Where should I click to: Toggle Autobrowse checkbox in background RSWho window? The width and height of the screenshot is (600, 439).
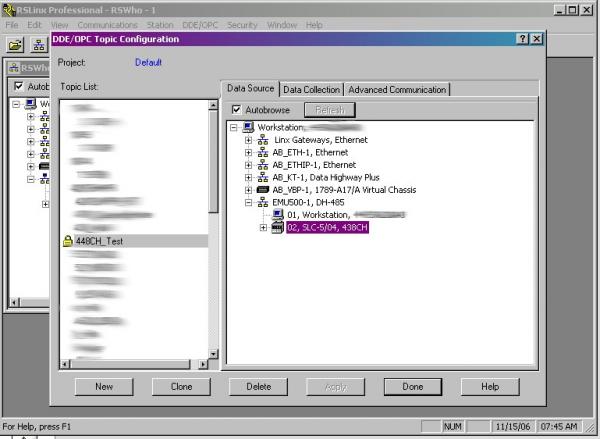18,86
